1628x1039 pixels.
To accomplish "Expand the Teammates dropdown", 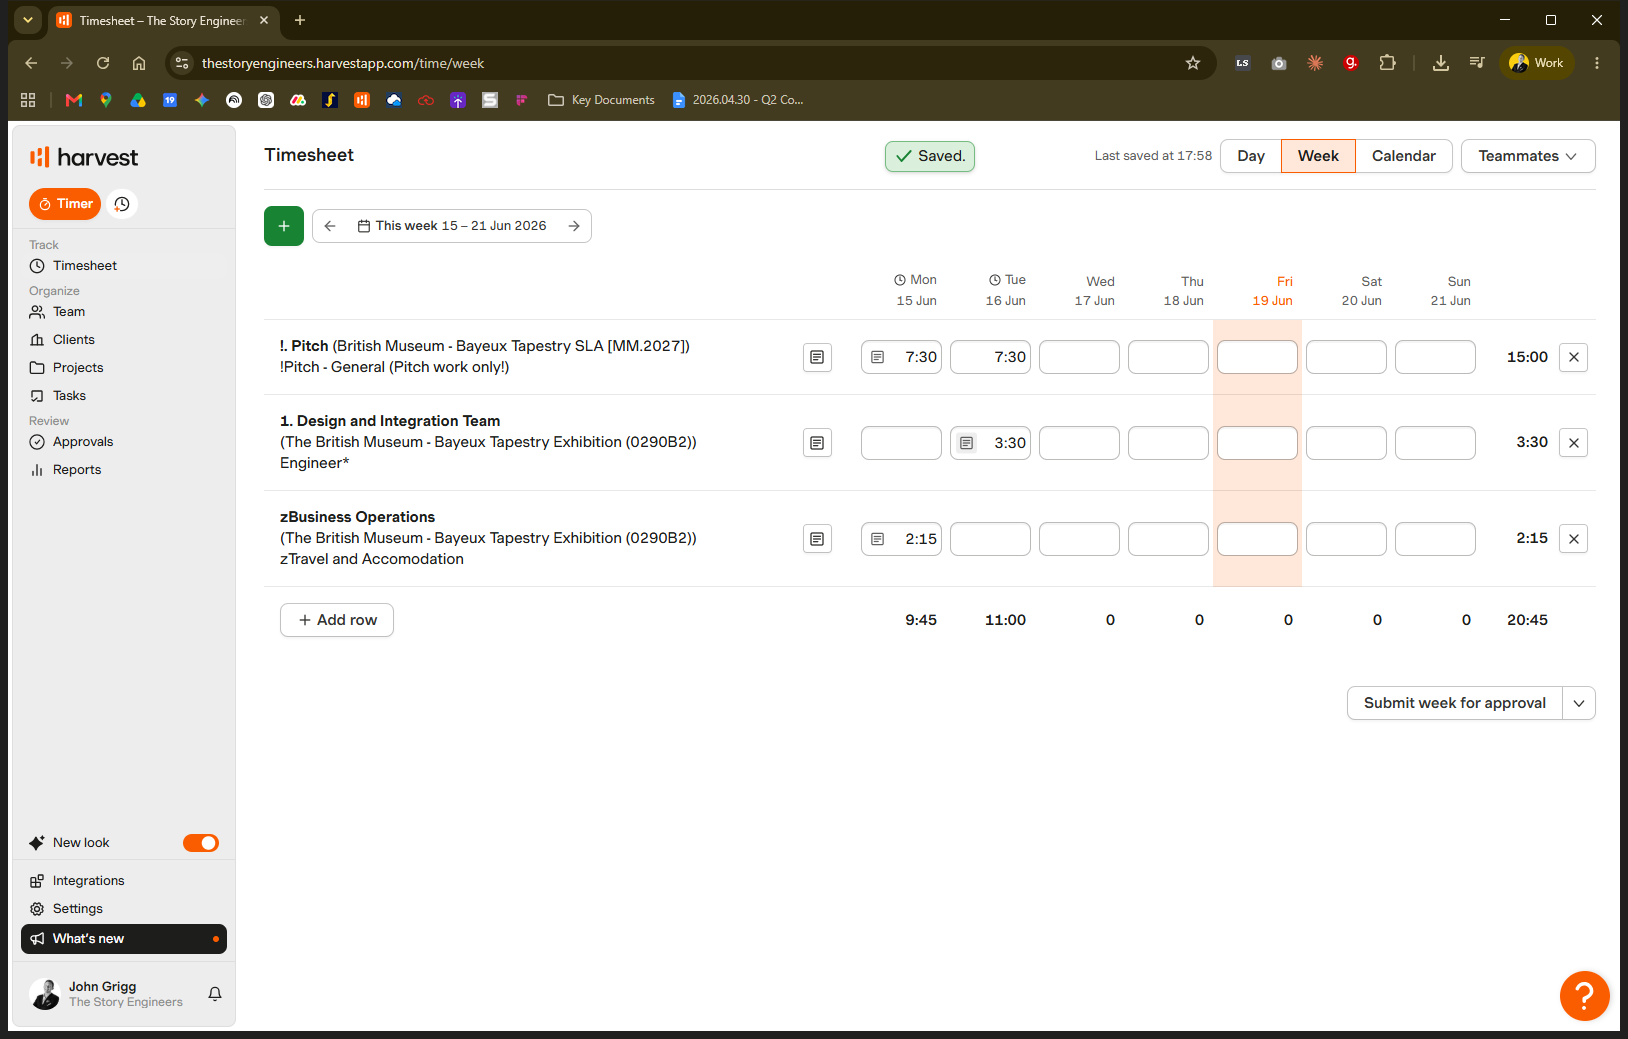I will [x=1528, y=156].
